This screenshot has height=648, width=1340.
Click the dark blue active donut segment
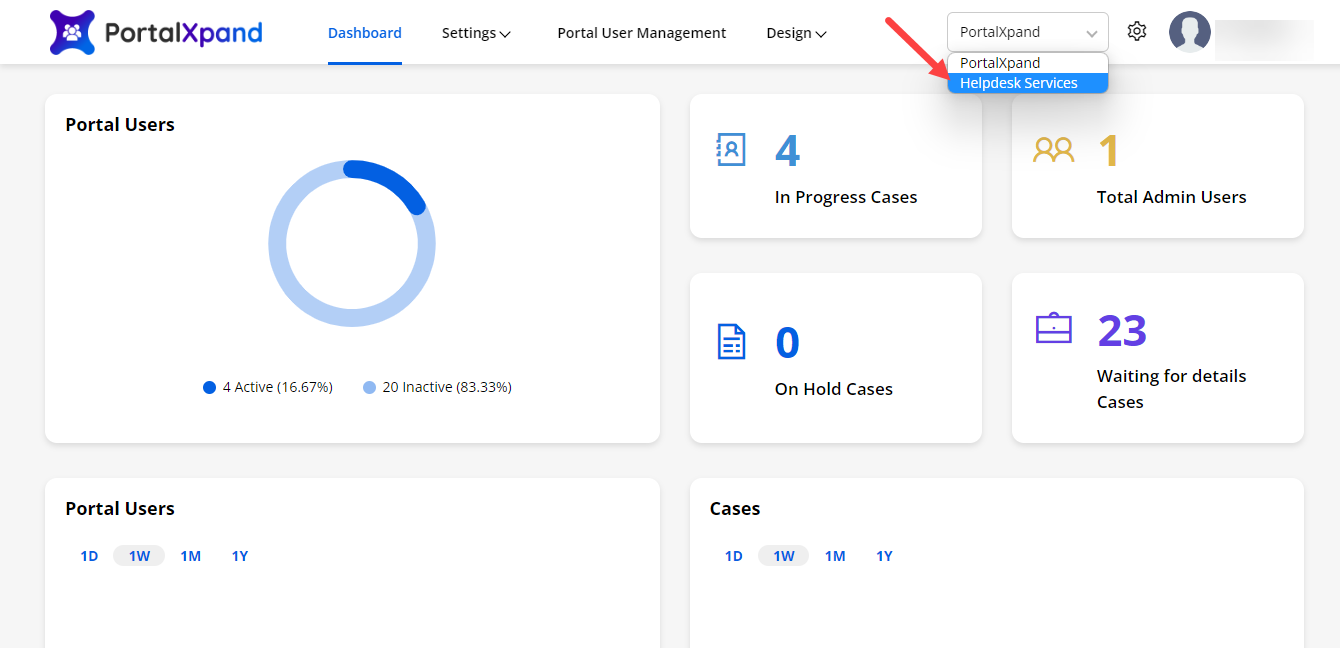tap(392, 178)
